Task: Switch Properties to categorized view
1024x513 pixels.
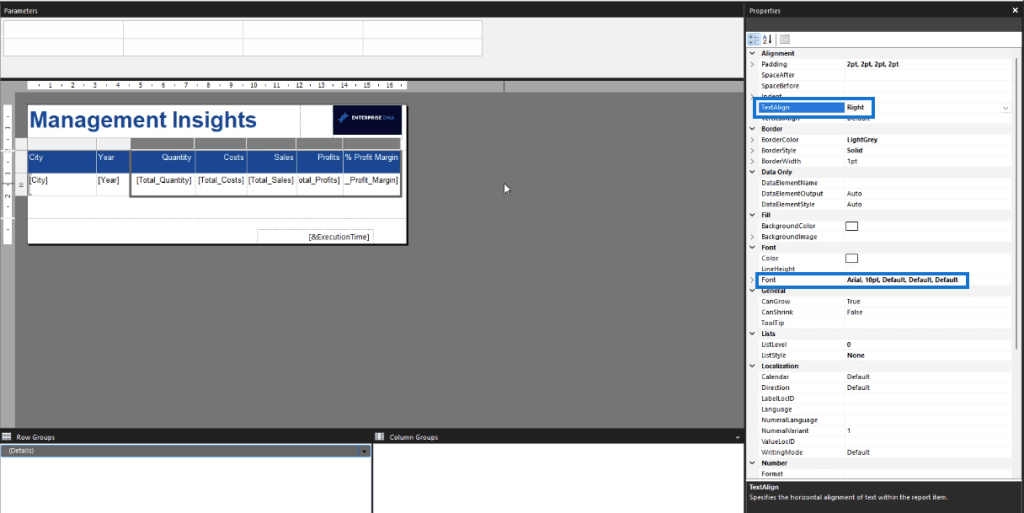Action: [754, 39]
